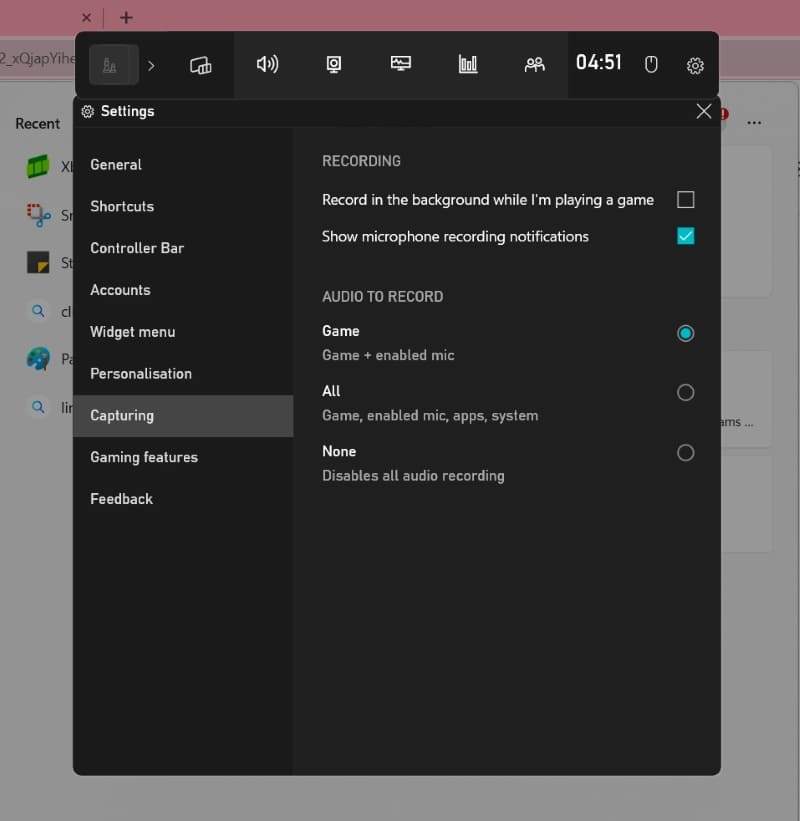Open the Personalisation settings section
The image size is (800, 821).
tap(141, 374)
